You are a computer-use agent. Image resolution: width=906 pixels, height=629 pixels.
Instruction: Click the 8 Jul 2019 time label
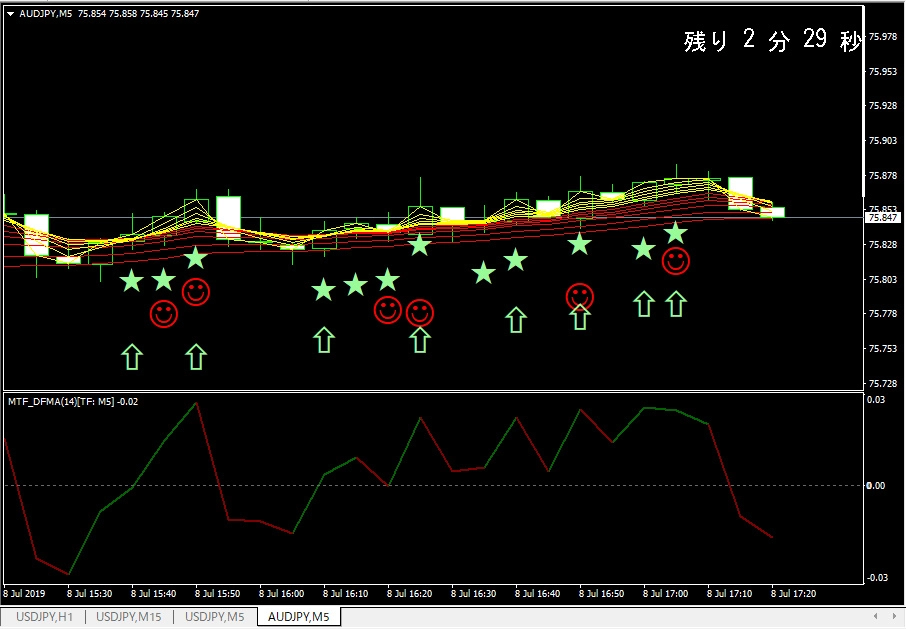(x=24, y=593)
